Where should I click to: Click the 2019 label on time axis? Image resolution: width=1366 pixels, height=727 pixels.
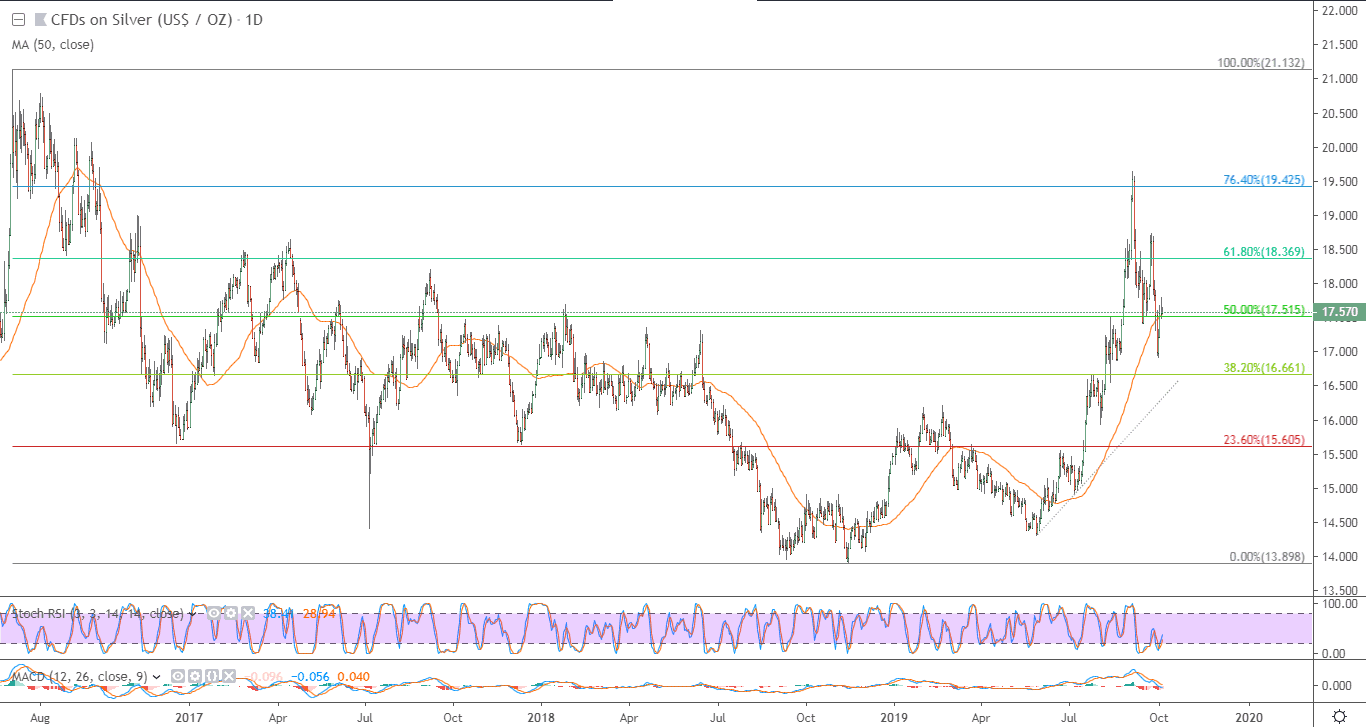pos(894,716)
